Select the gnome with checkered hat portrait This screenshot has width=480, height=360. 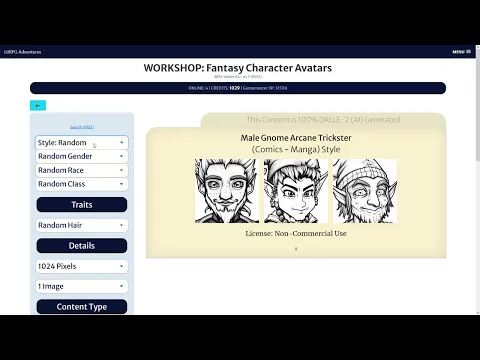[x=365, y=191]
